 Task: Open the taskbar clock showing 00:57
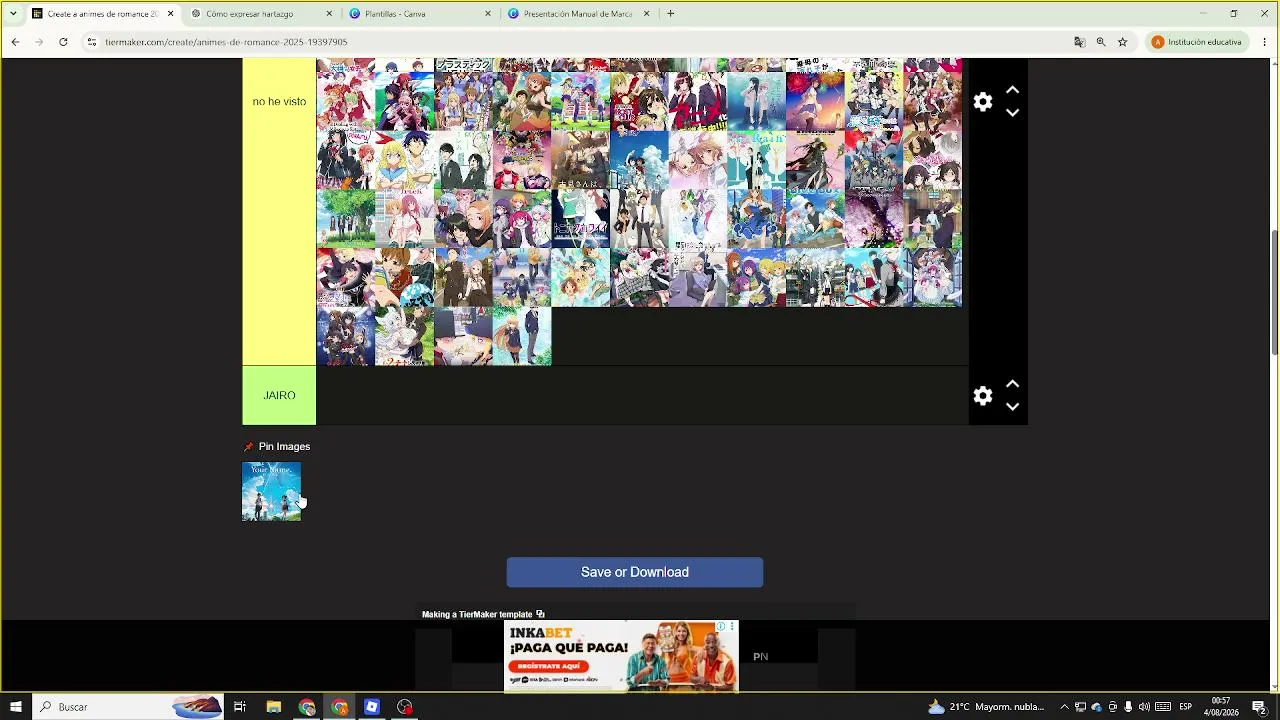(x=1221, y=707)
